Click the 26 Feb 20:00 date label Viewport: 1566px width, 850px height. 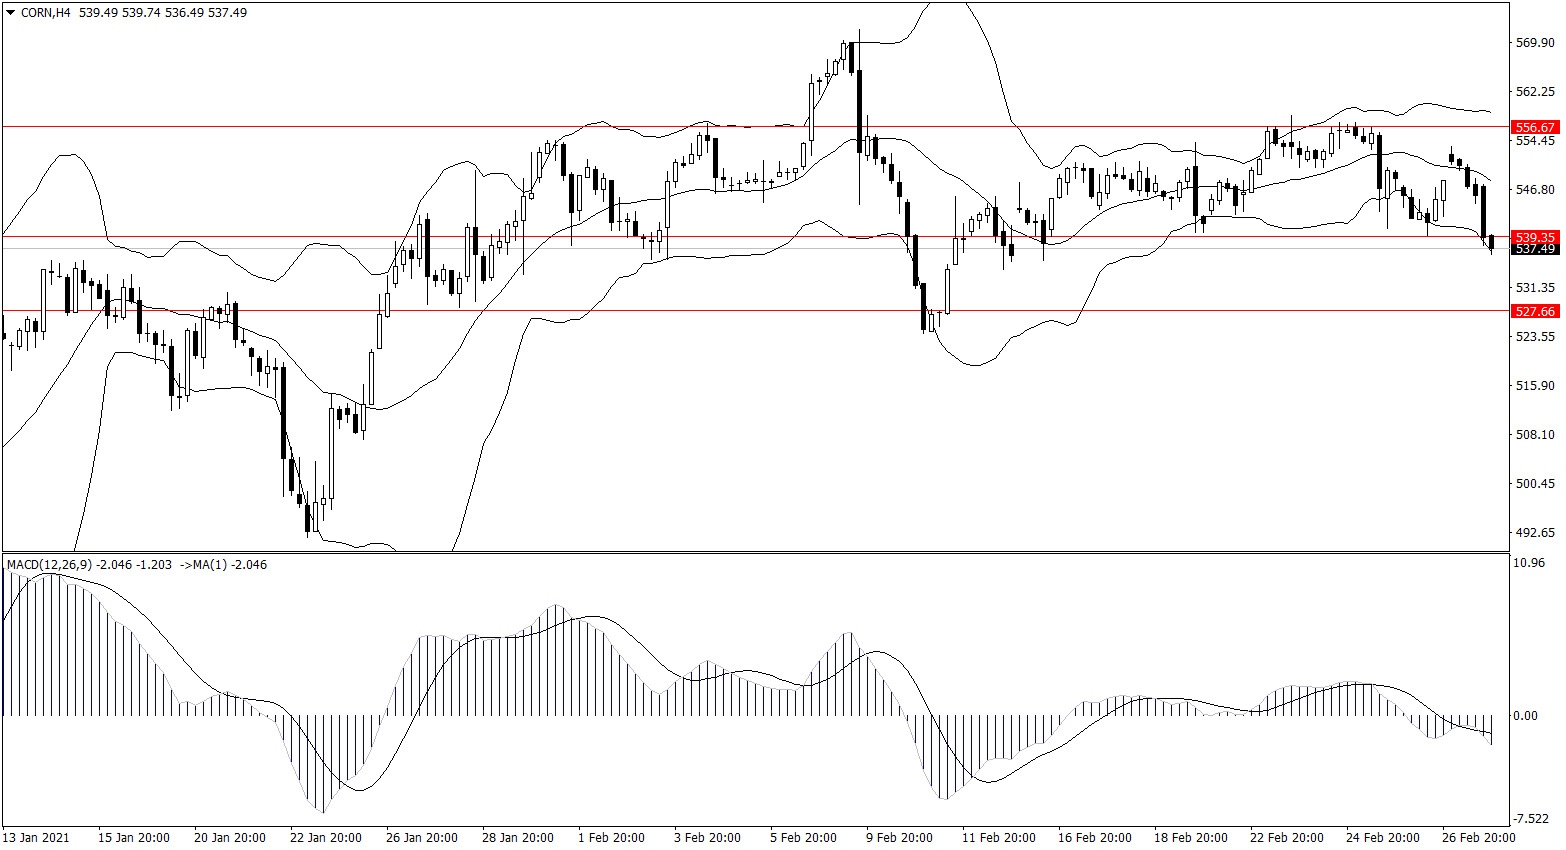pos(1478,837)
